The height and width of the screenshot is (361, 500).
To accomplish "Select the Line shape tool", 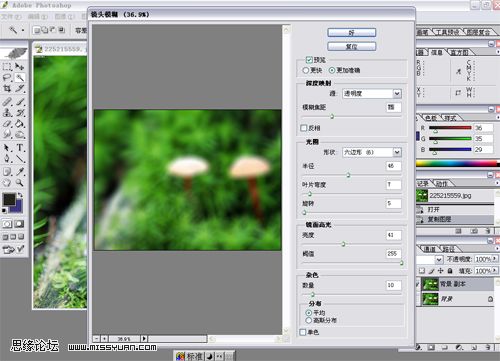I will (20, 159).
